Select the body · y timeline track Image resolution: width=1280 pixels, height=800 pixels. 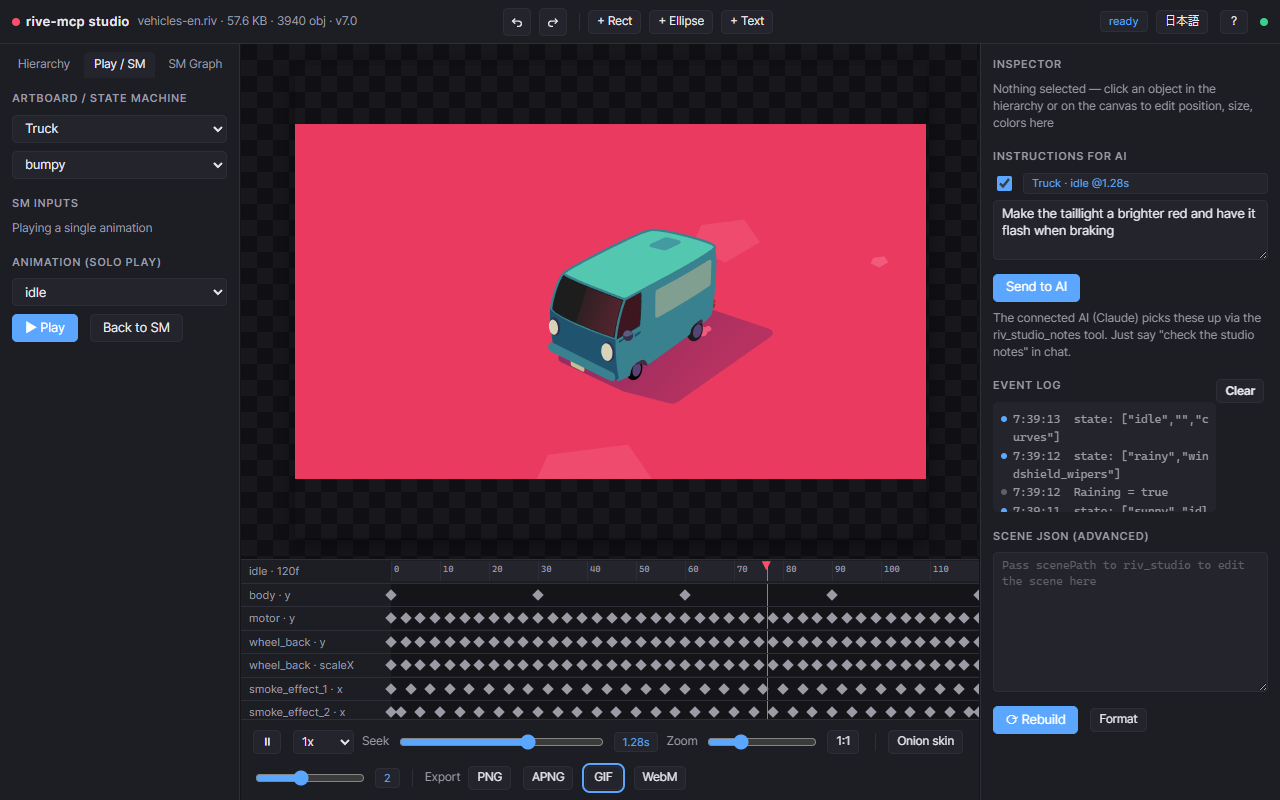click(x=610, y=595)
